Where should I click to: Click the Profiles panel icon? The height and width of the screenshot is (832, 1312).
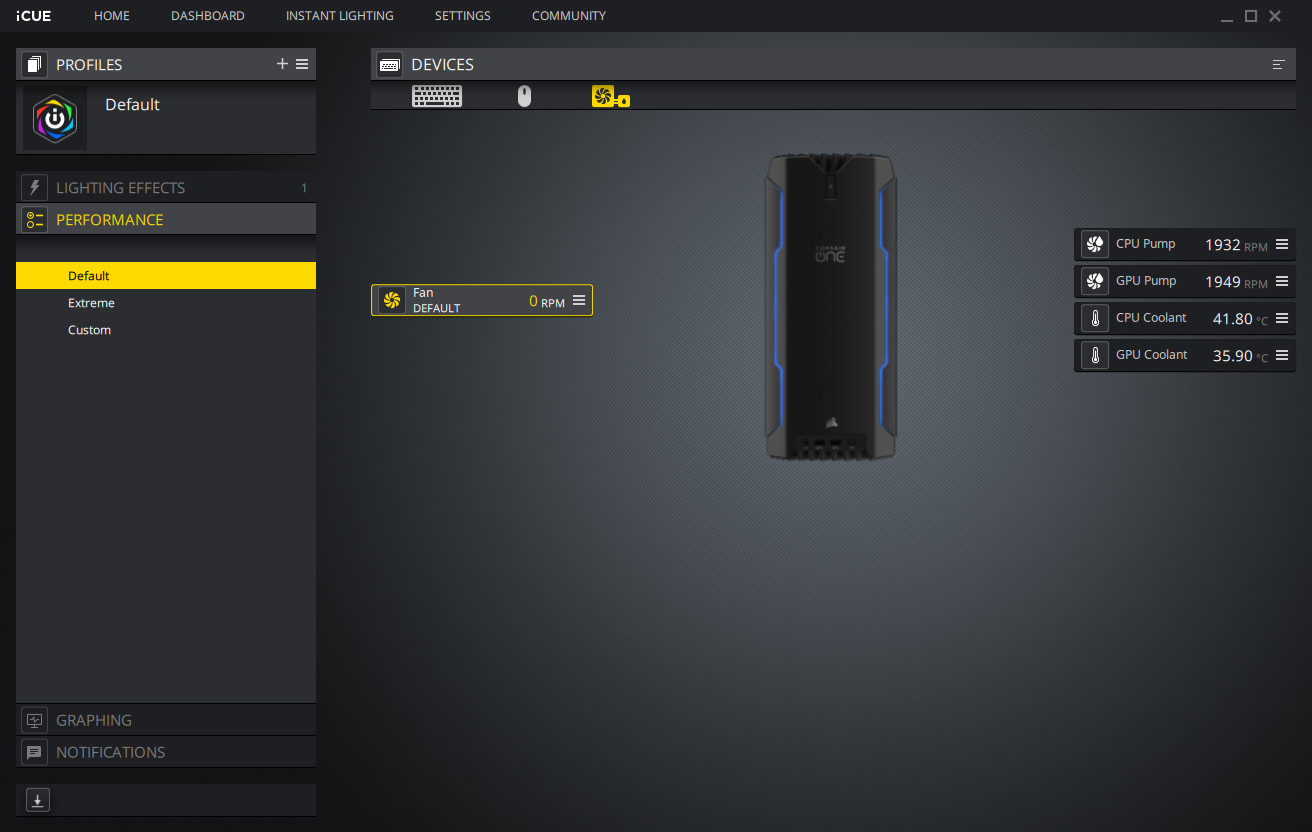(35, 65)
